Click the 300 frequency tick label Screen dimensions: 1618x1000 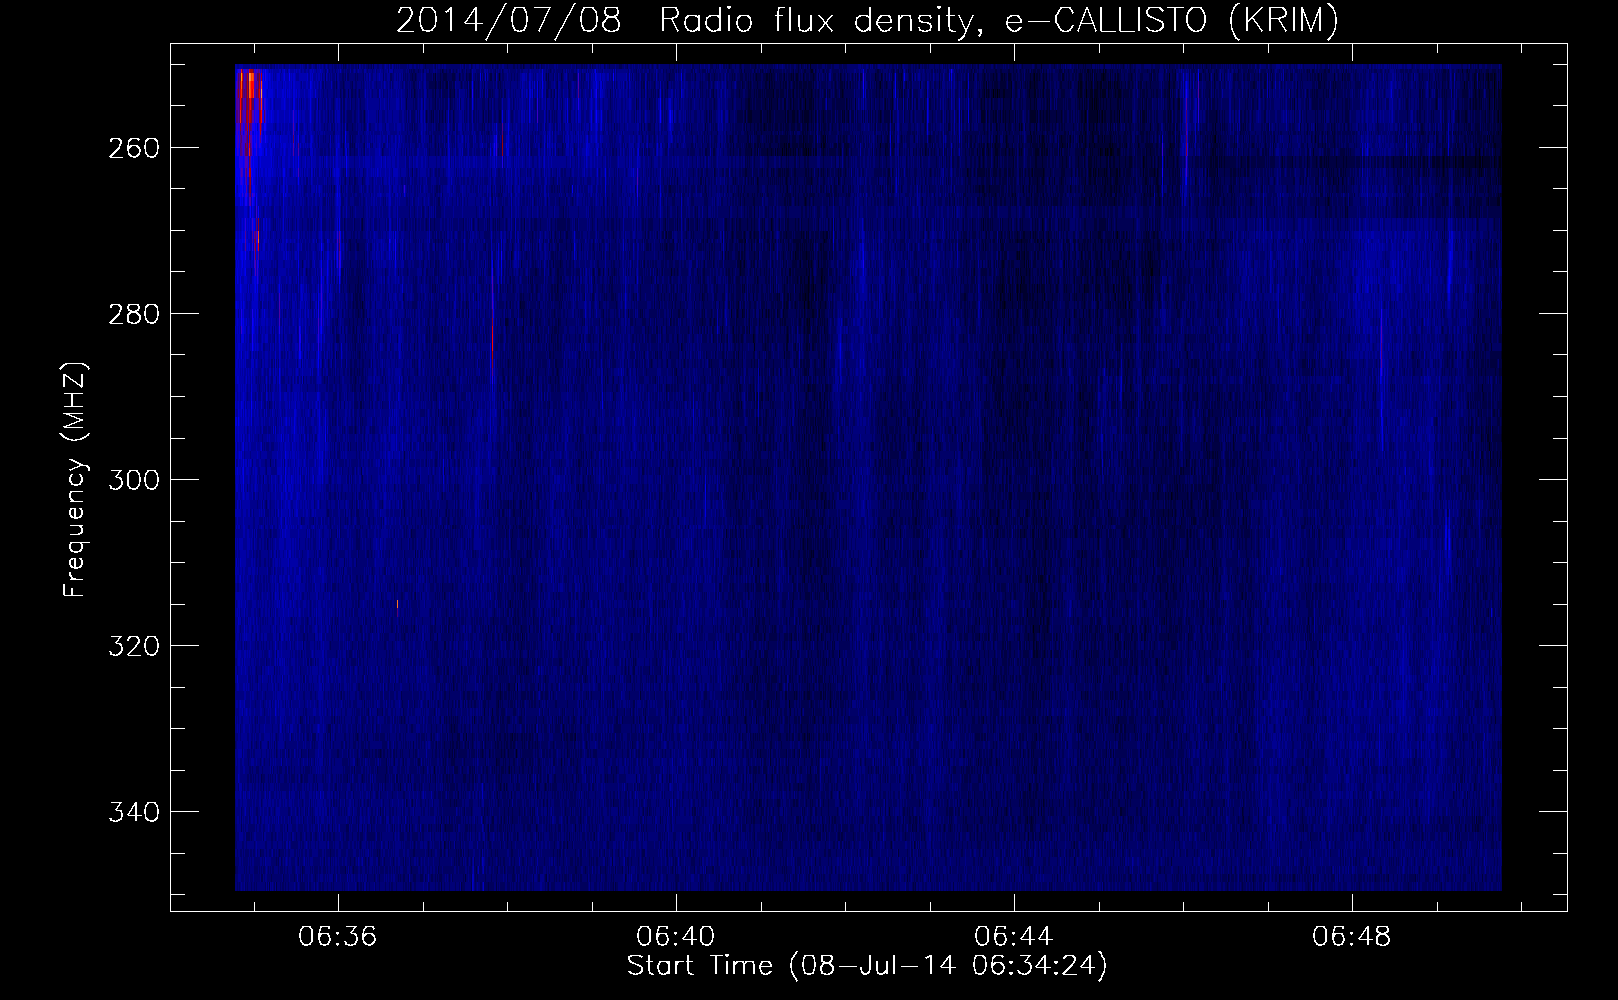click(x=132, y=480)
